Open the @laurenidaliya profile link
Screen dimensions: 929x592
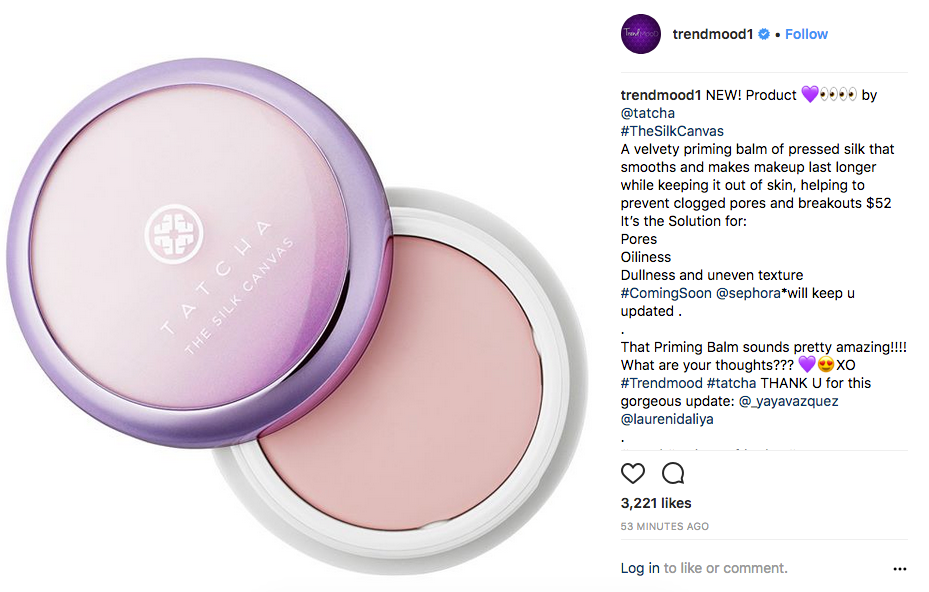[x=667, y=420]
